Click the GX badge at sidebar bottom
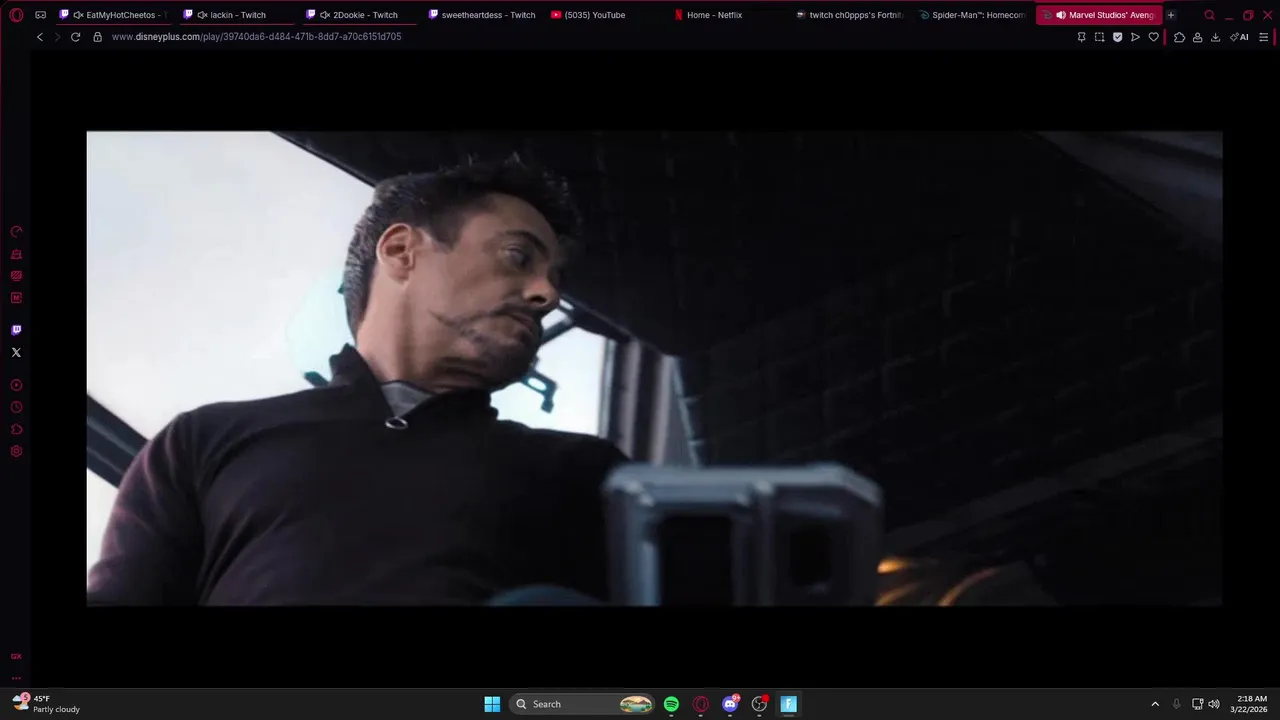1280x720 pixels. pos(16,656)
